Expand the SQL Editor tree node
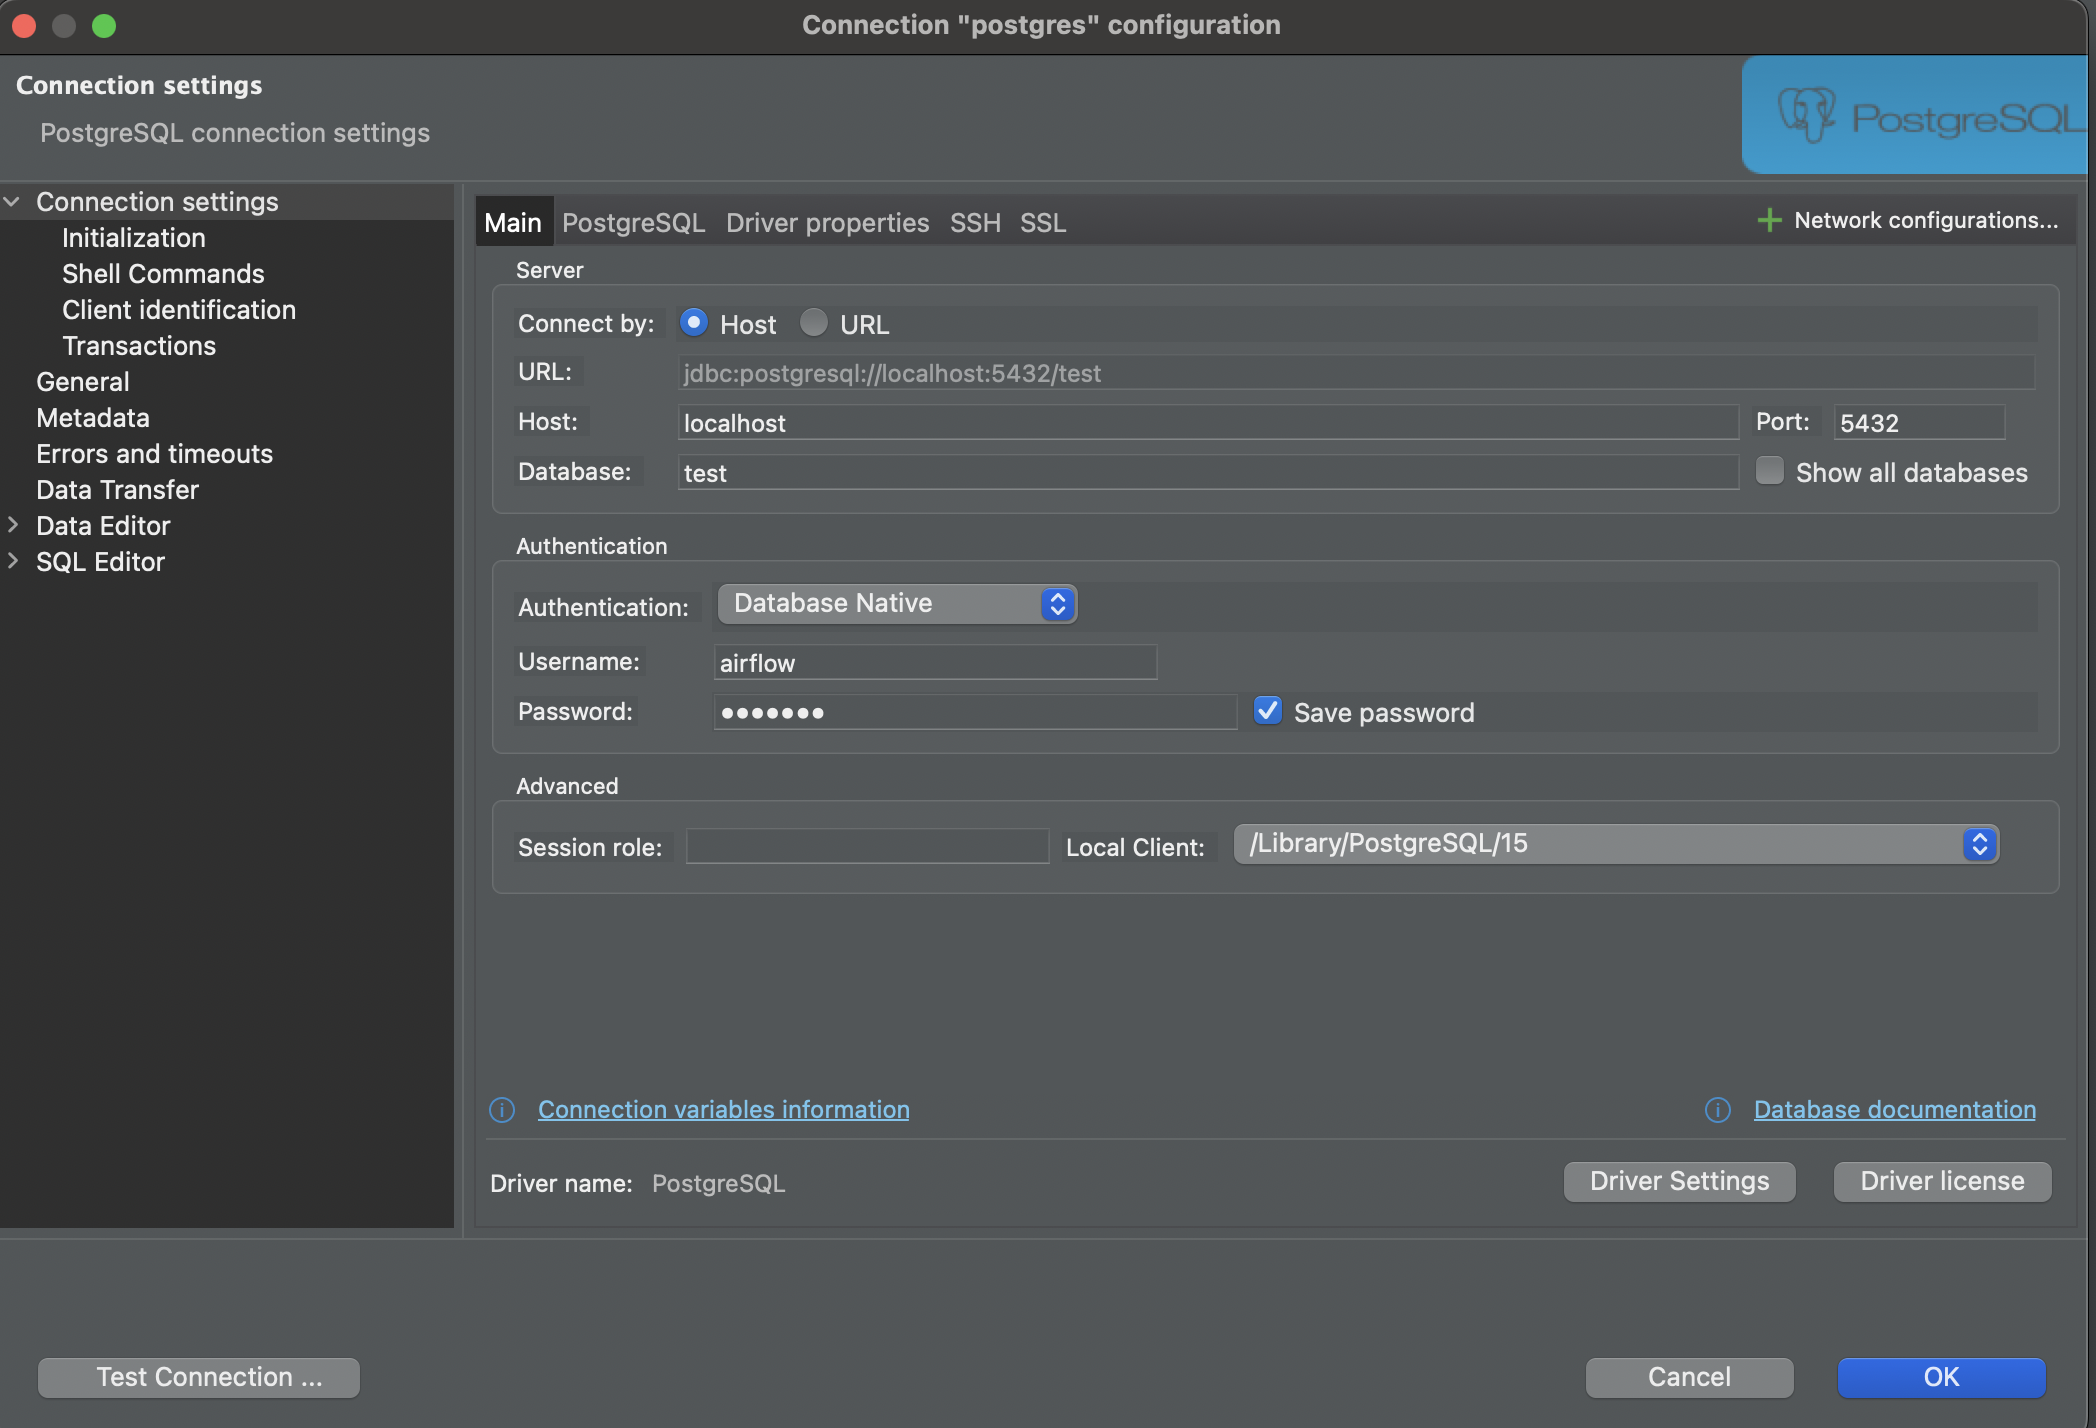 13,561
